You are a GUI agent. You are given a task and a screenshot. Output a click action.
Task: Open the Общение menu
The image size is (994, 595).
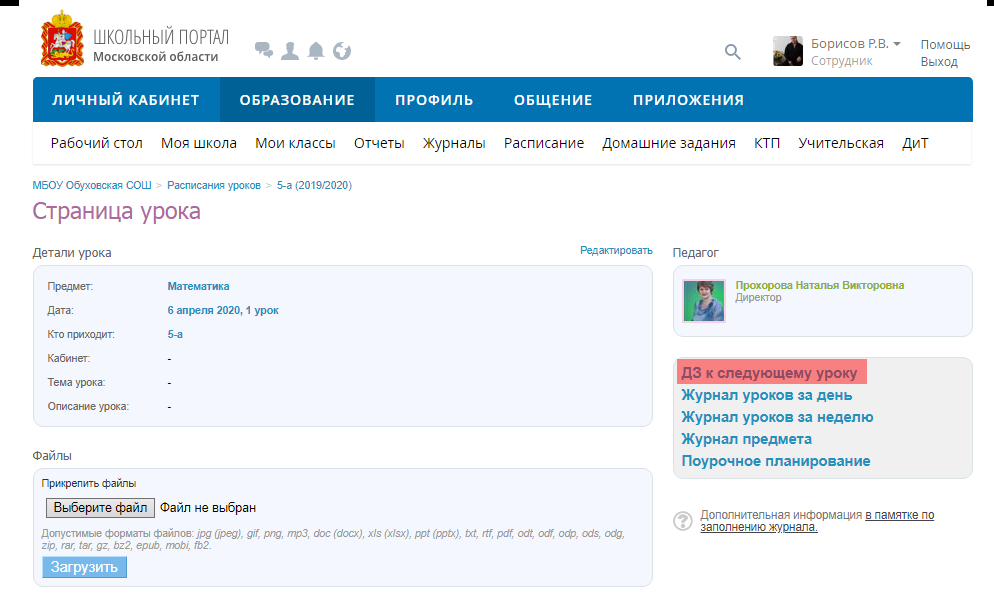coord(553,100)
